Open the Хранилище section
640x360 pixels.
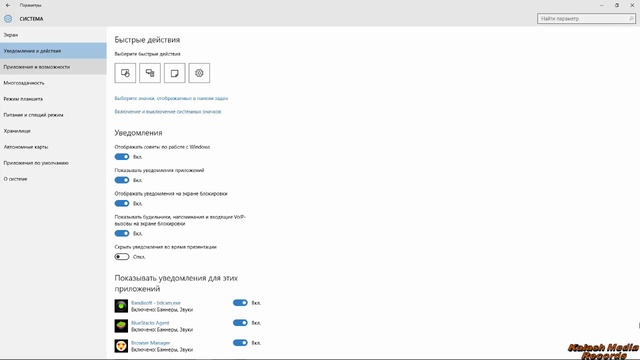(53, 131)
